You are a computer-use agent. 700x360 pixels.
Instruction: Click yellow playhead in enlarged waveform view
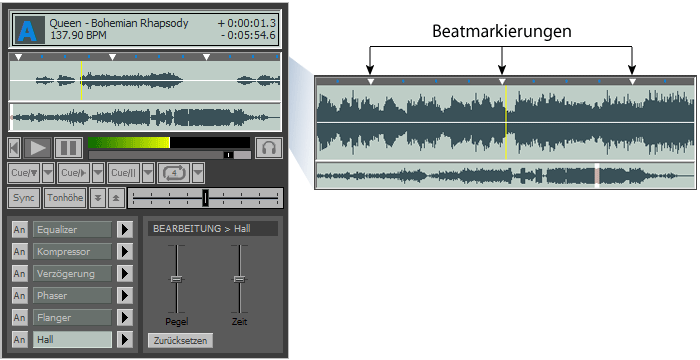tap(506, 122)
